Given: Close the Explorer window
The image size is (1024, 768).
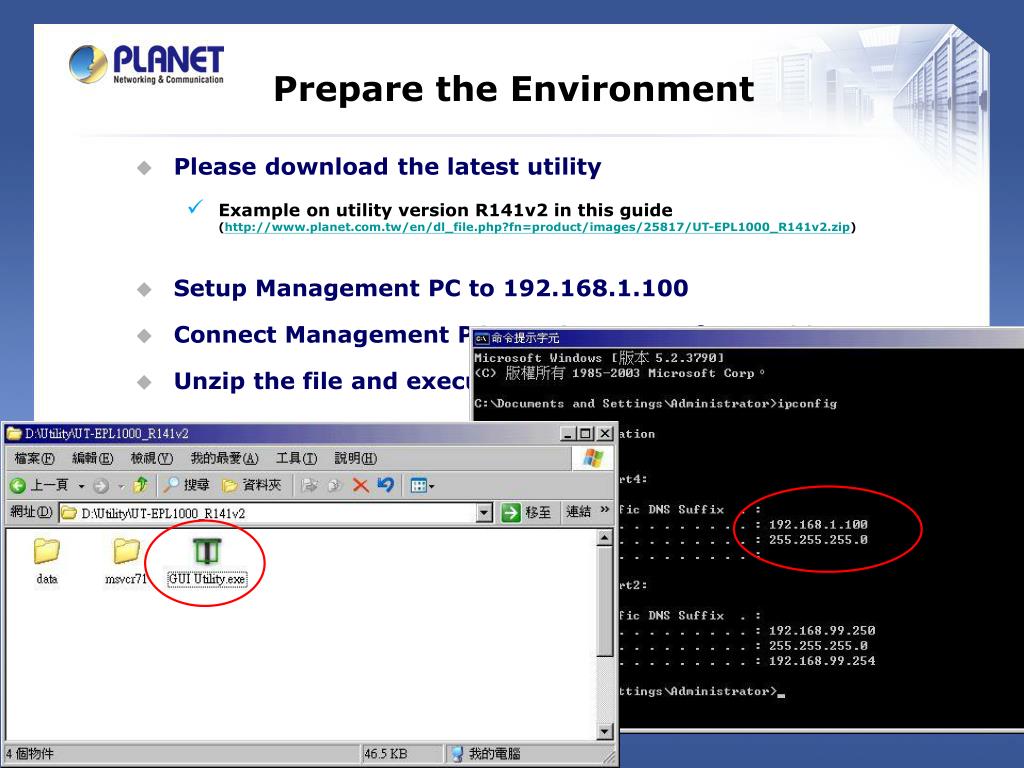Looking at the screenshot, I should (x=605, y=433).
